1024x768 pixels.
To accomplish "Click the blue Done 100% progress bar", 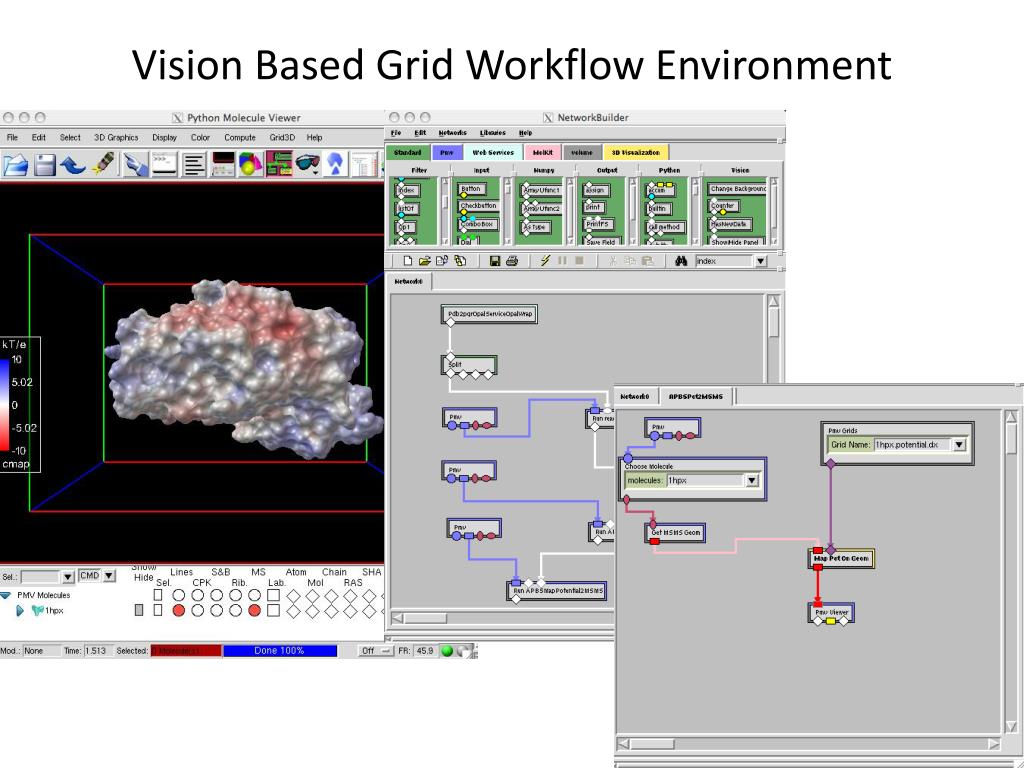I will tap(280, 650).
